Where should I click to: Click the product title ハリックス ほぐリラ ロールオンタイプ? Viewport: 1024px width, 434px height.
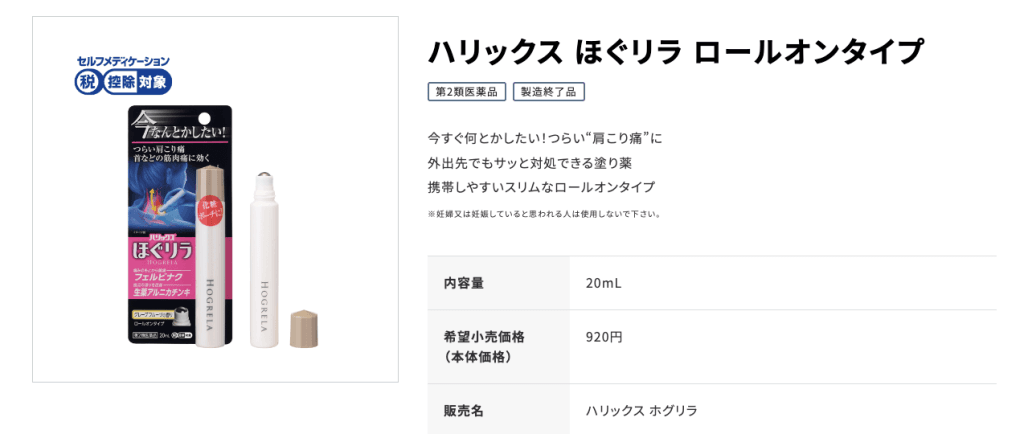[x=675, y=52]
